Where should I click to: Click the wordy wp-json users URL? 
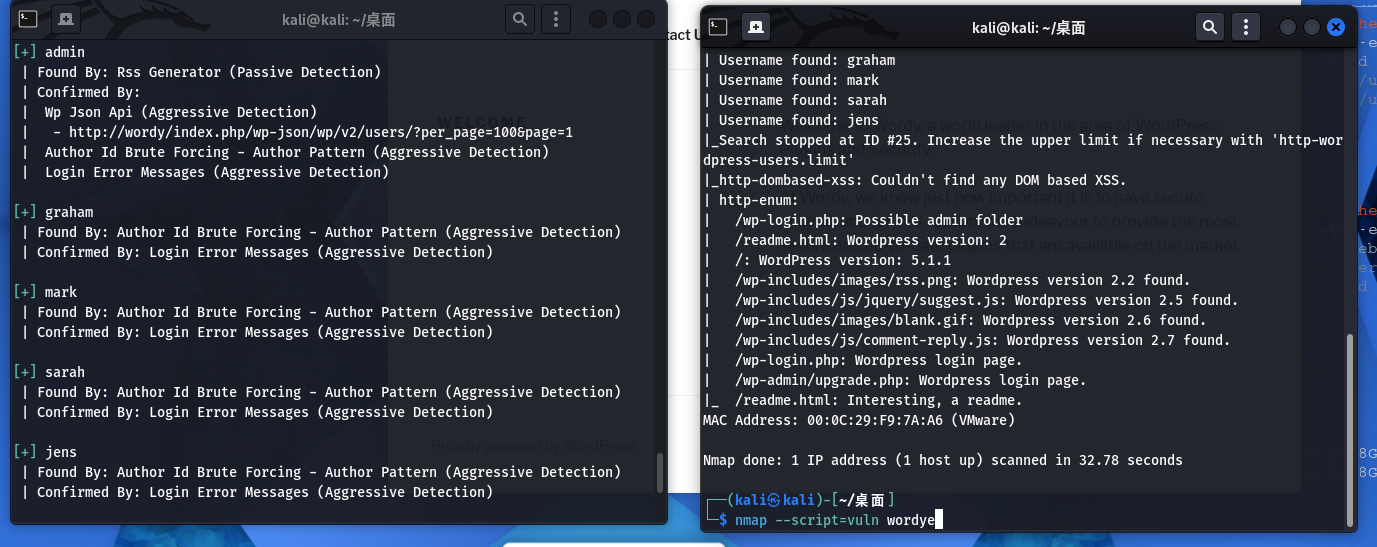point(320,132)
